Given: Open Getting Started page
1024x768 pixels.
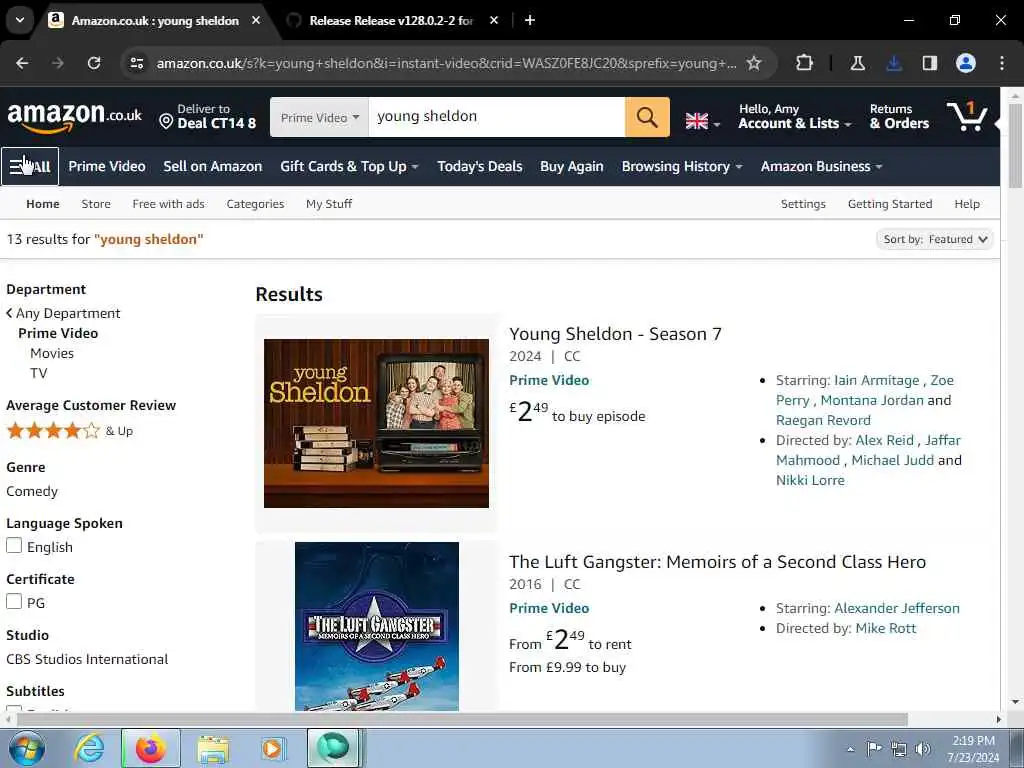Looking at the screenshot, I should (890, 204).
